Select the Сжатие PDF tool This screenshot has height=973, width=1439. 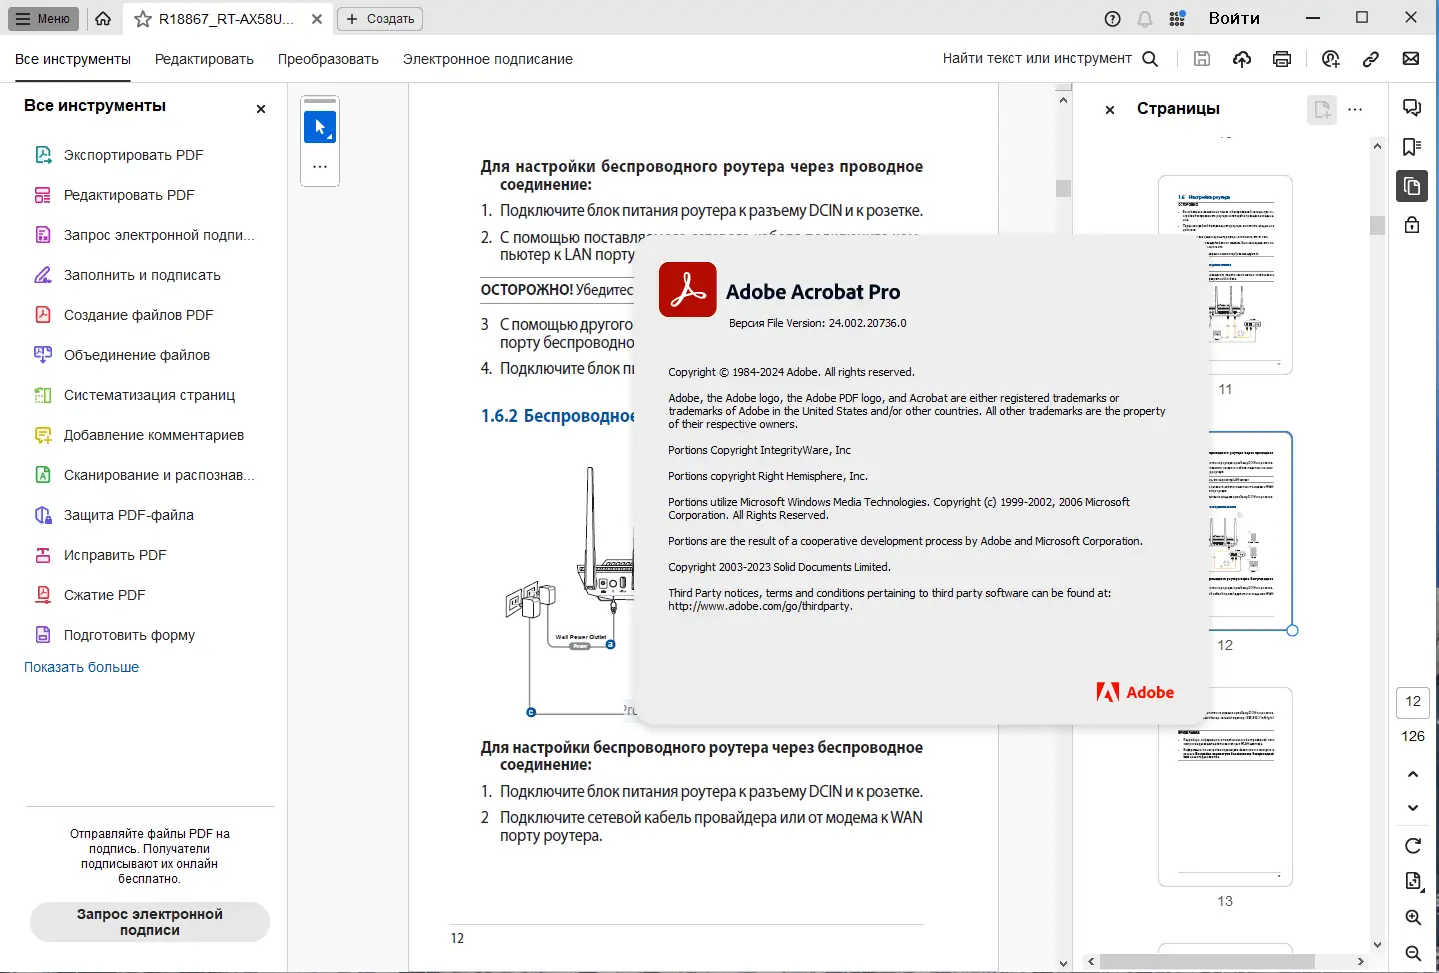coord(110,595)
